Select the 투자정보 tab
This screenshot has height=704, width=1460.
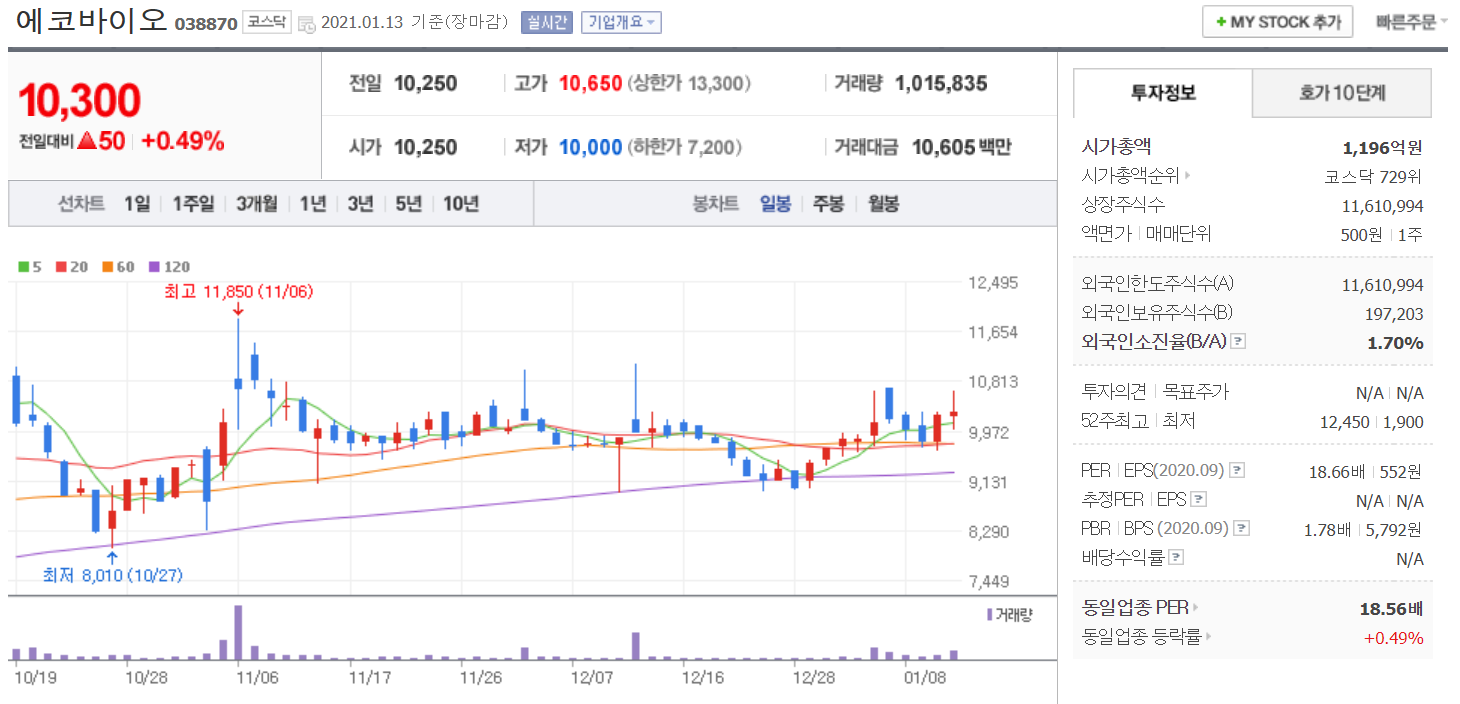(1162, 93)
